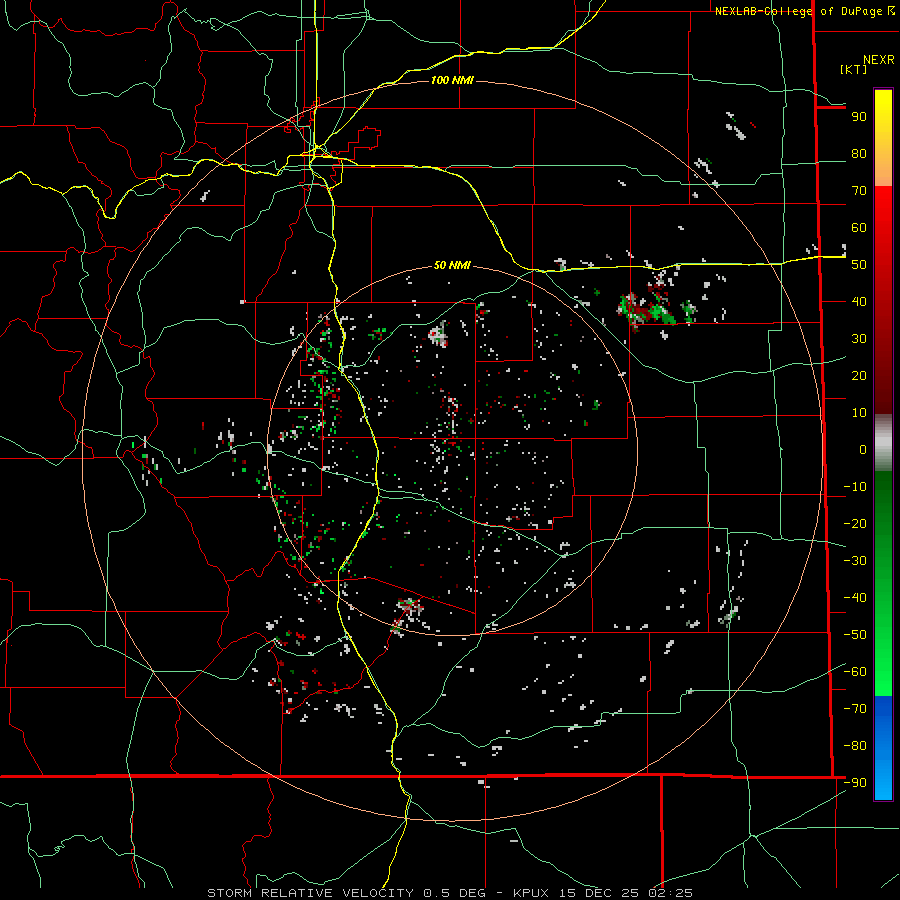Click the "NEXR" label above the color scale
900x900 pixels.
(x=878, y=60)
